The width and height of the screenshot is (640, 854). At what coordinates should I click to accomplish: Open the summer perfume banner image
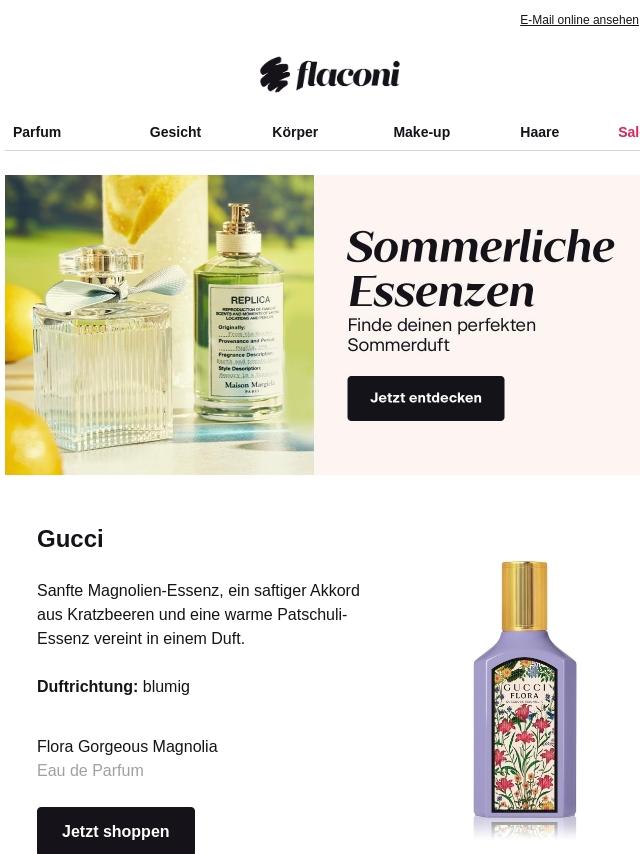click(160, 325)
